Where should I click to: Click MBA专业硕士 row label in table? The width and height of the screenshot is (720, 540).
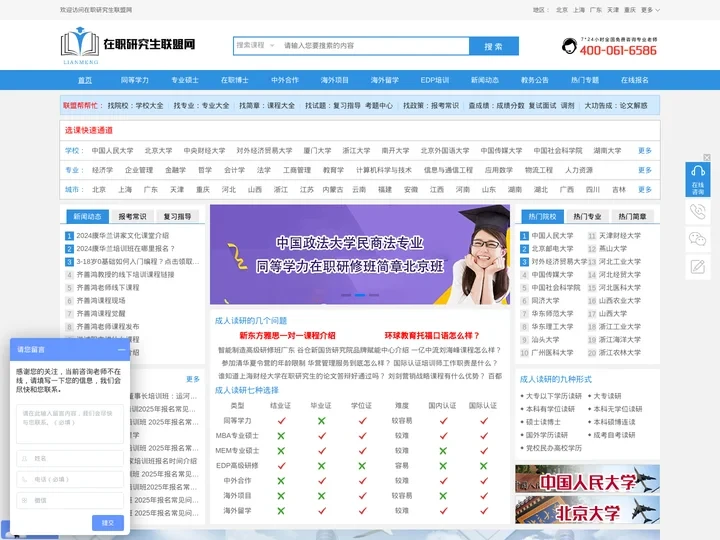click(x=237, y=435)
